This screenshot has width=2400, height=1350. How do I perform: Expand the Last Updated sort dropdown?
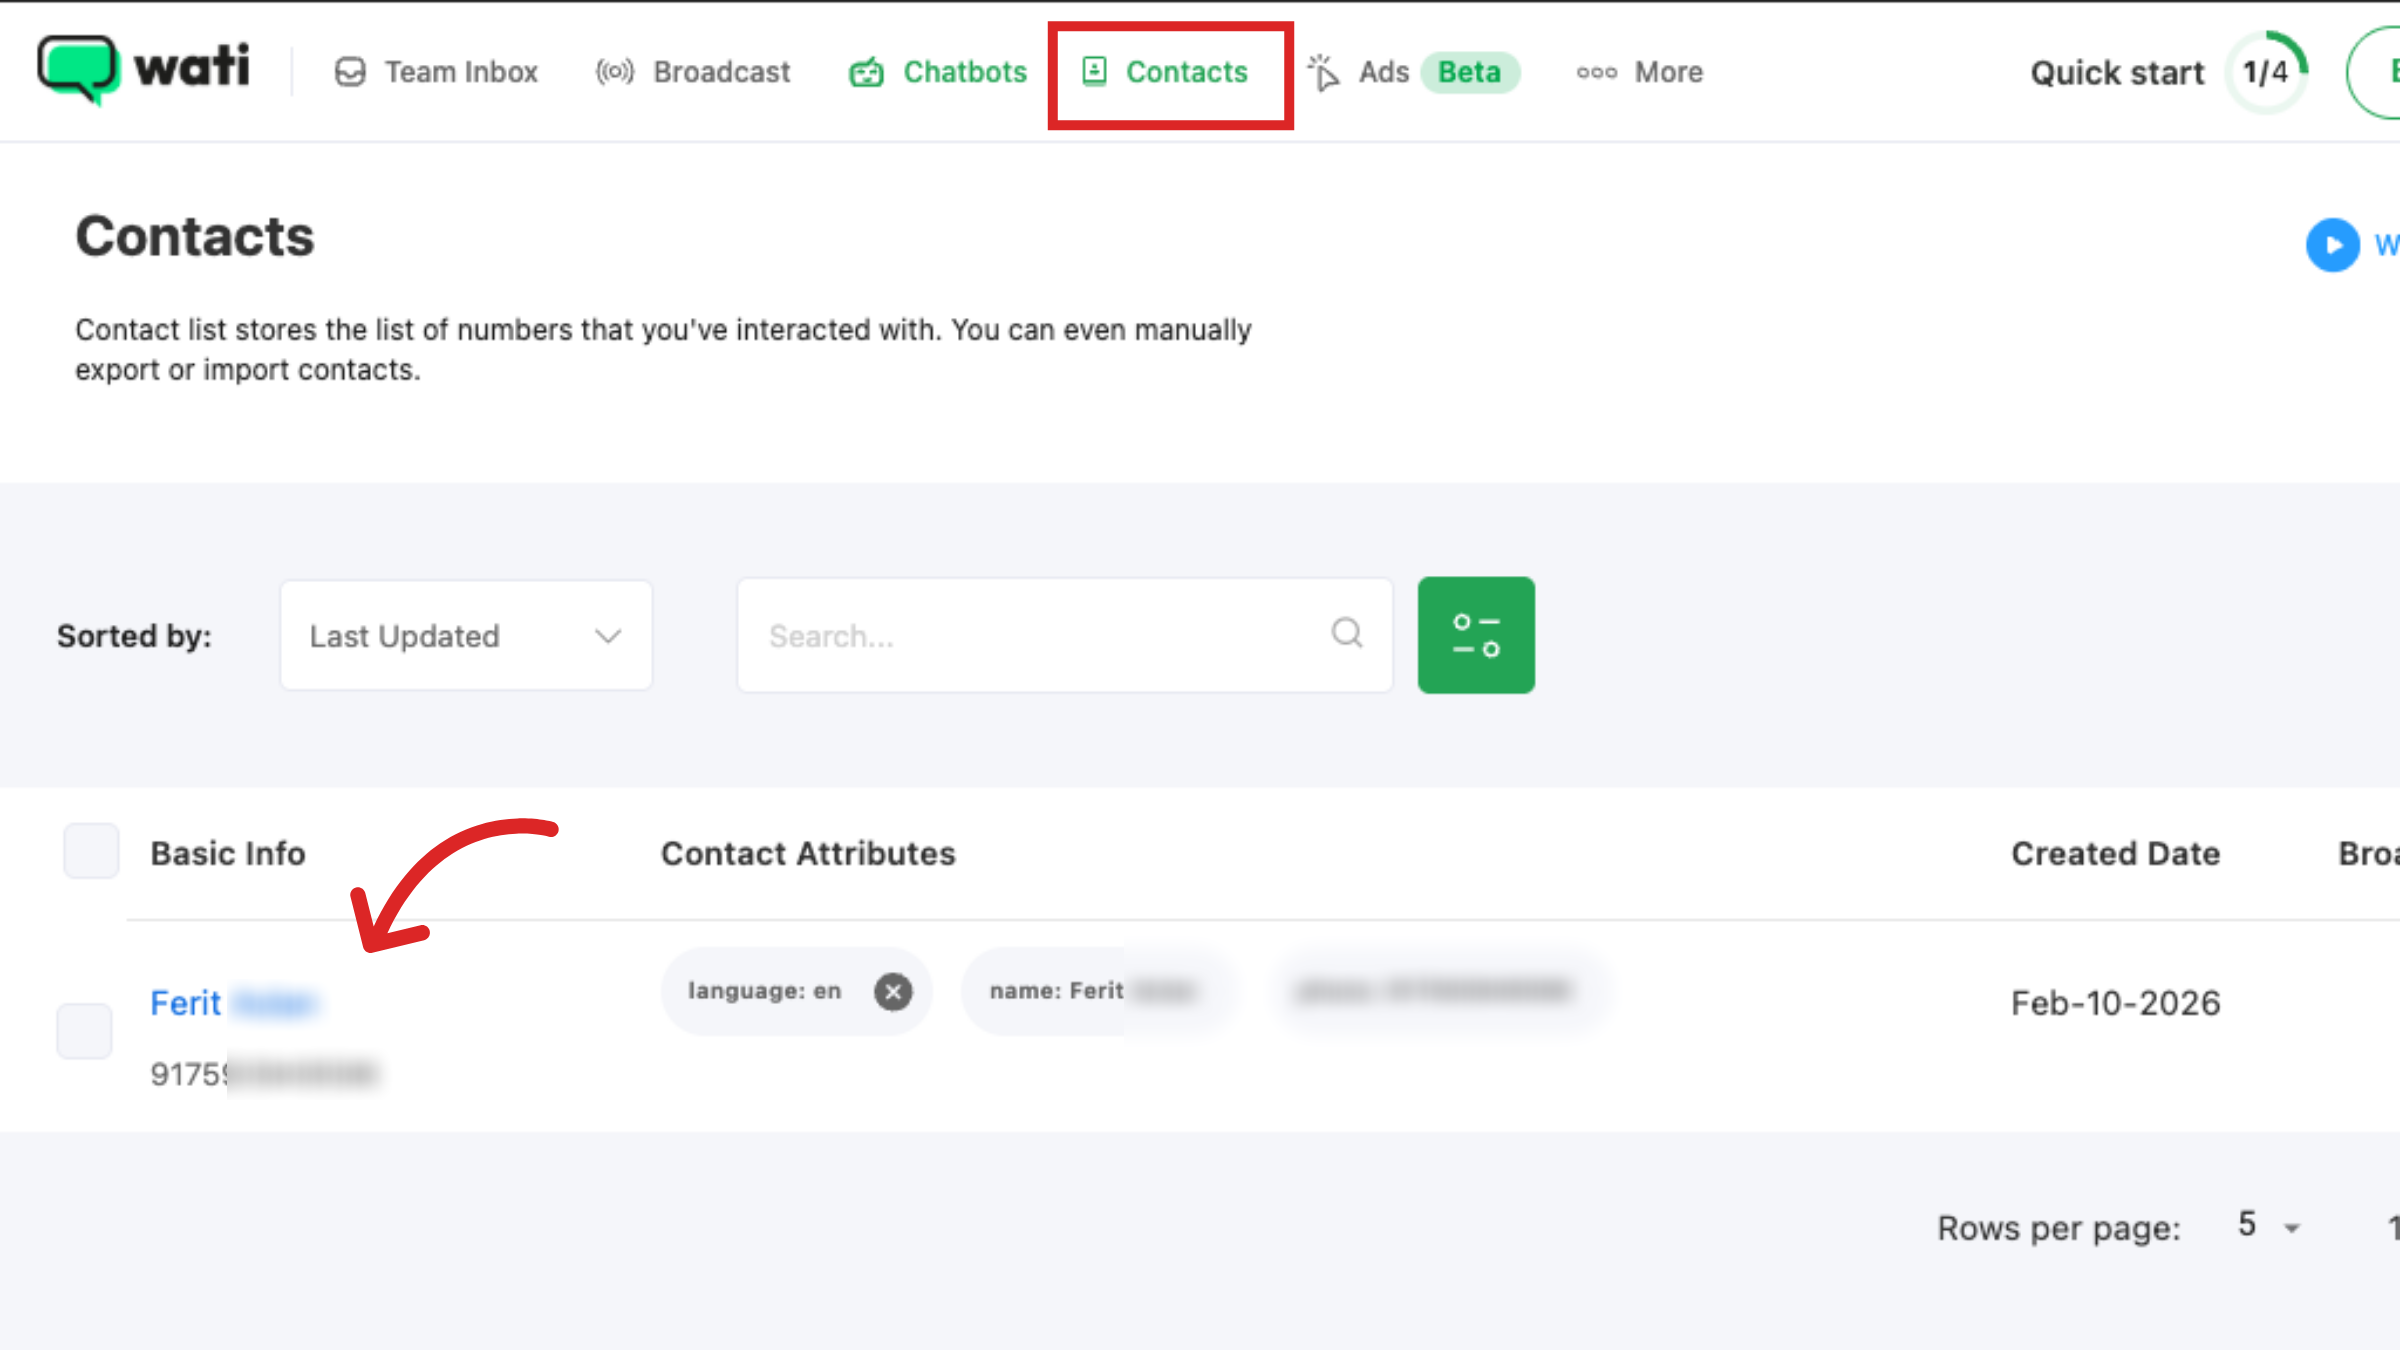point(466,636)
